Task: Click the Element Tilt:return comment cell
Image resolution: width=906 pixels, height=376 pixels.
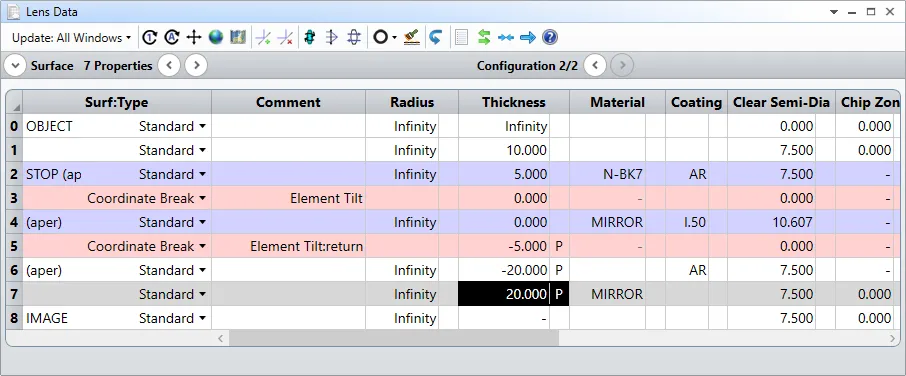Action: point(288,247)
